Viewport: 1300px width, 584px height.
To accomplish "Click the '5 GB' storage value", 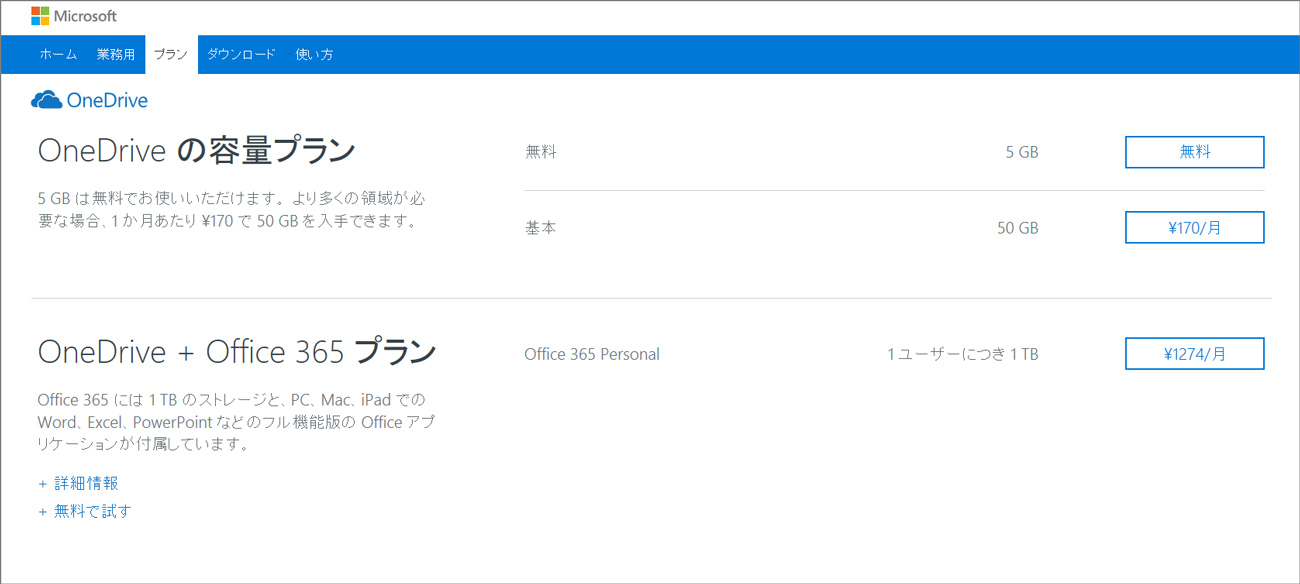I will point(1022,152).
